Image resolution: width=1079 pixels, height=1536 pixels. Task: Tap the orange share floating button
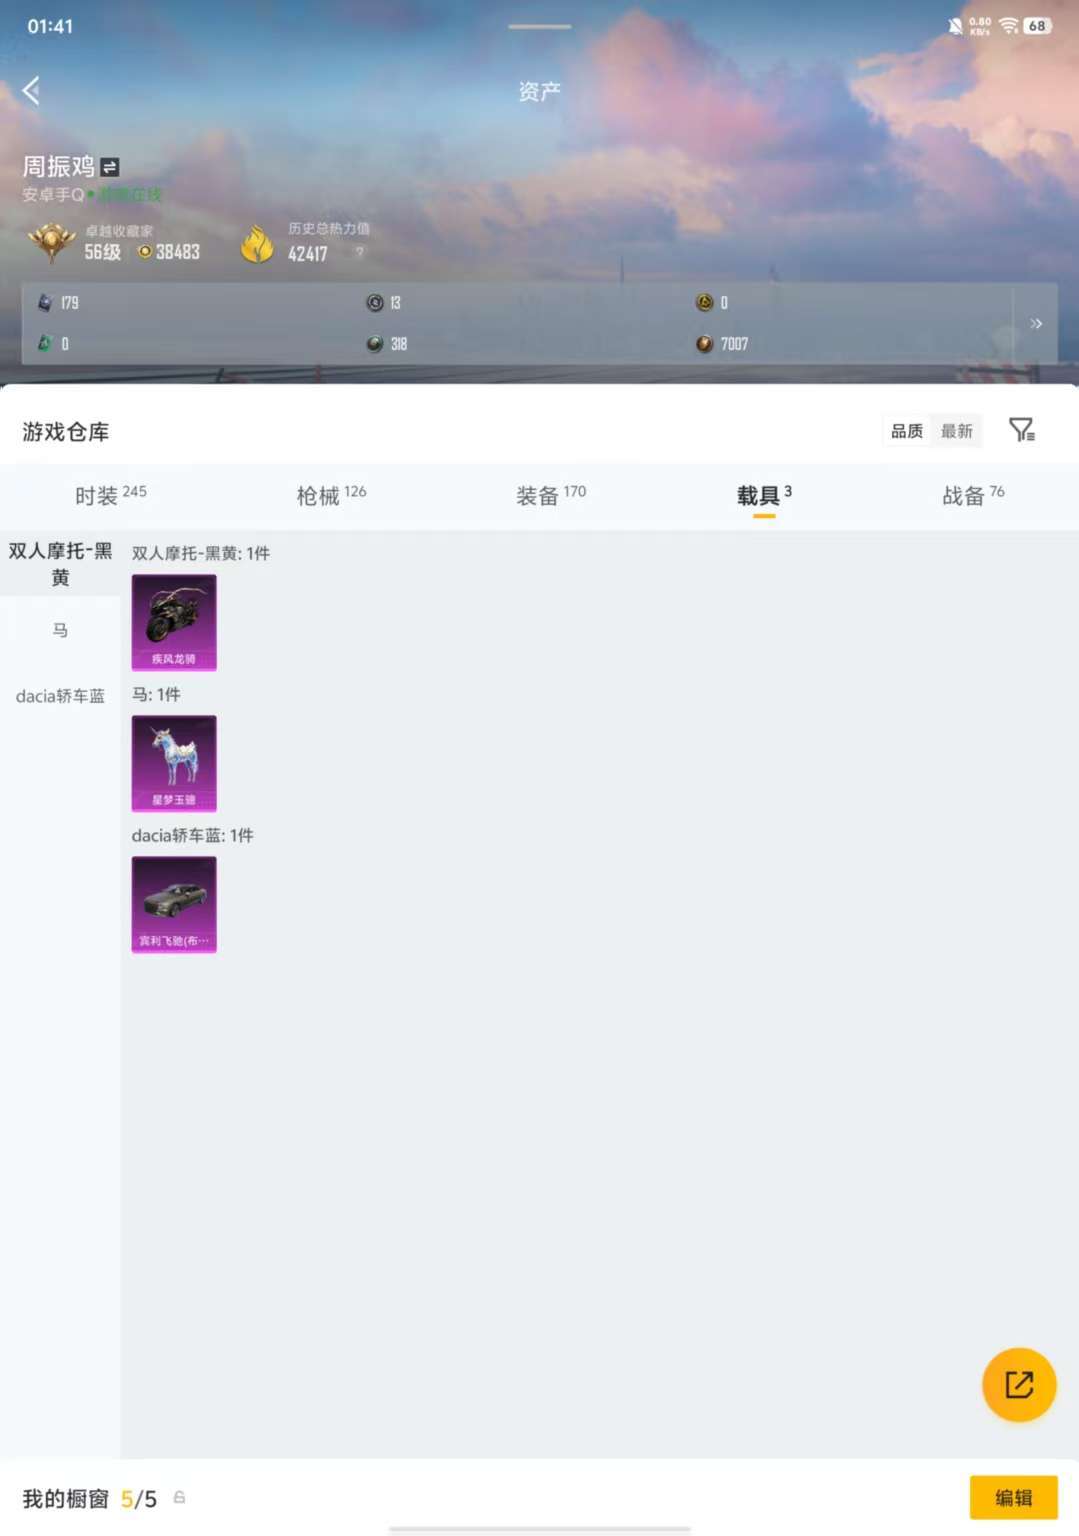tap(1019, 1385)
